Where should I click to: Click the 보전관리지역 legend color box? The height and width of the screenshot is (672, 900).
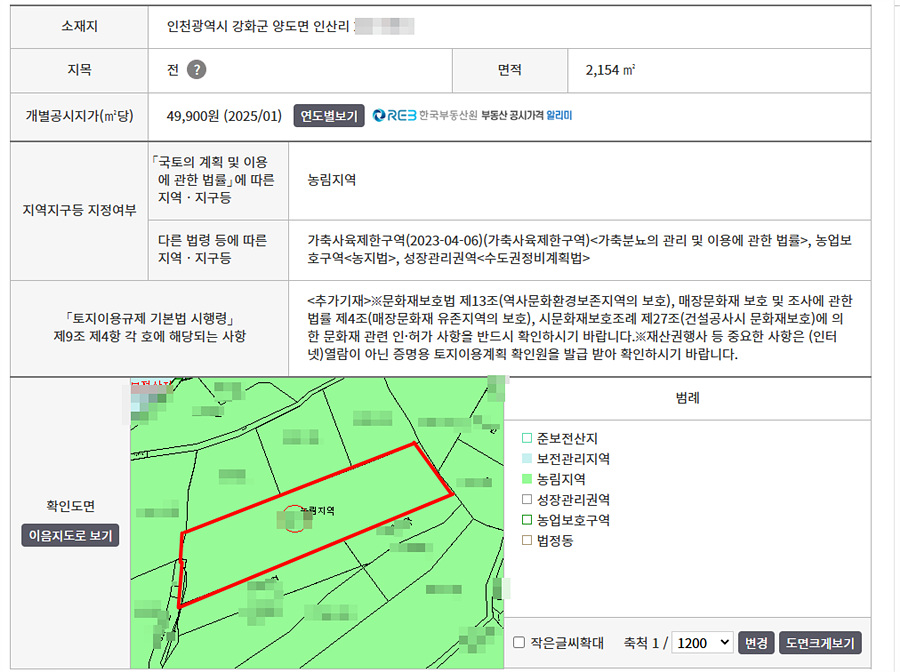(x=527, y=459)
